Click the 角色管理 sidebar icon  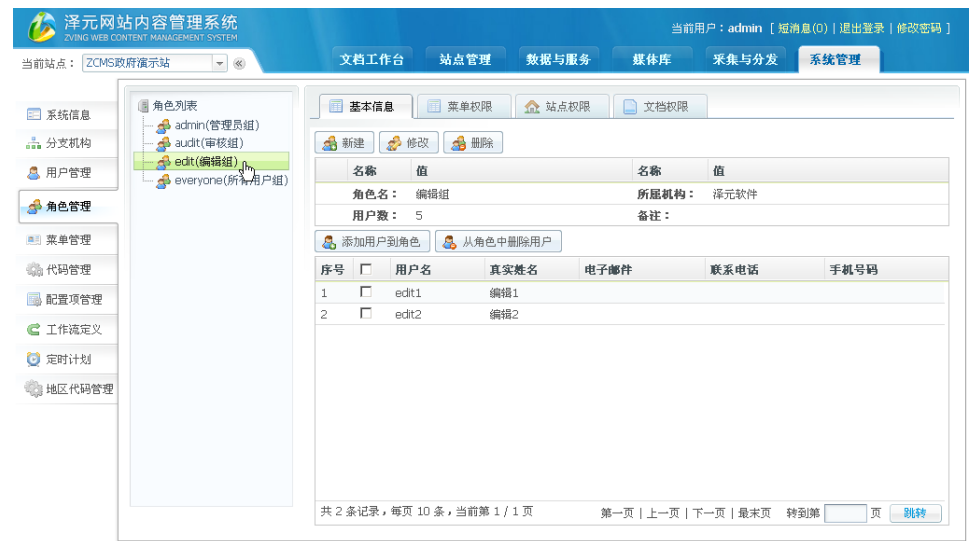pos(34,206)
